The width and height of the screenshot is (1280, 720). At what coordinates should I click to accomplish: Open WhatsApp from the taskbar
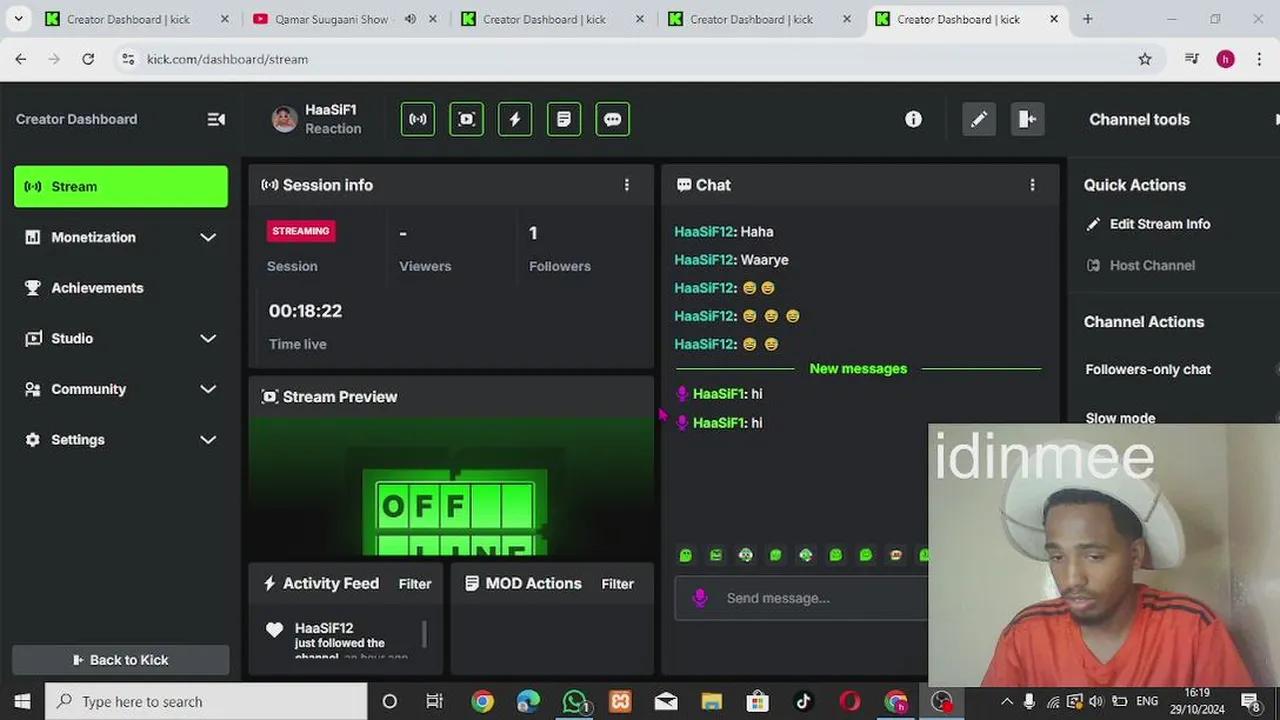point(575,701)
